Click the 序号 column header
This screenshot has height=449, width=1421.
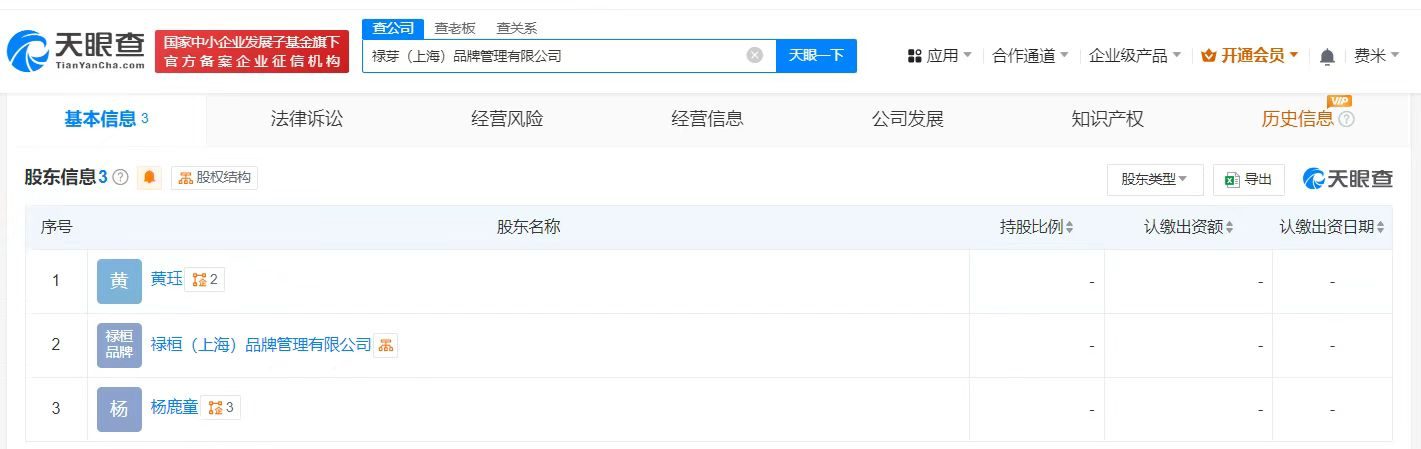[x=57, y=227]
